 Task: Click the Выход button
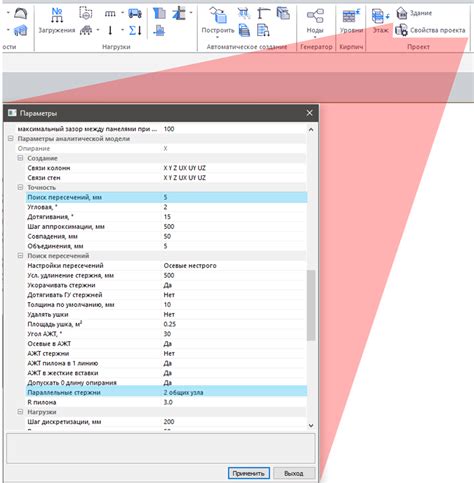tap(294, 473)
